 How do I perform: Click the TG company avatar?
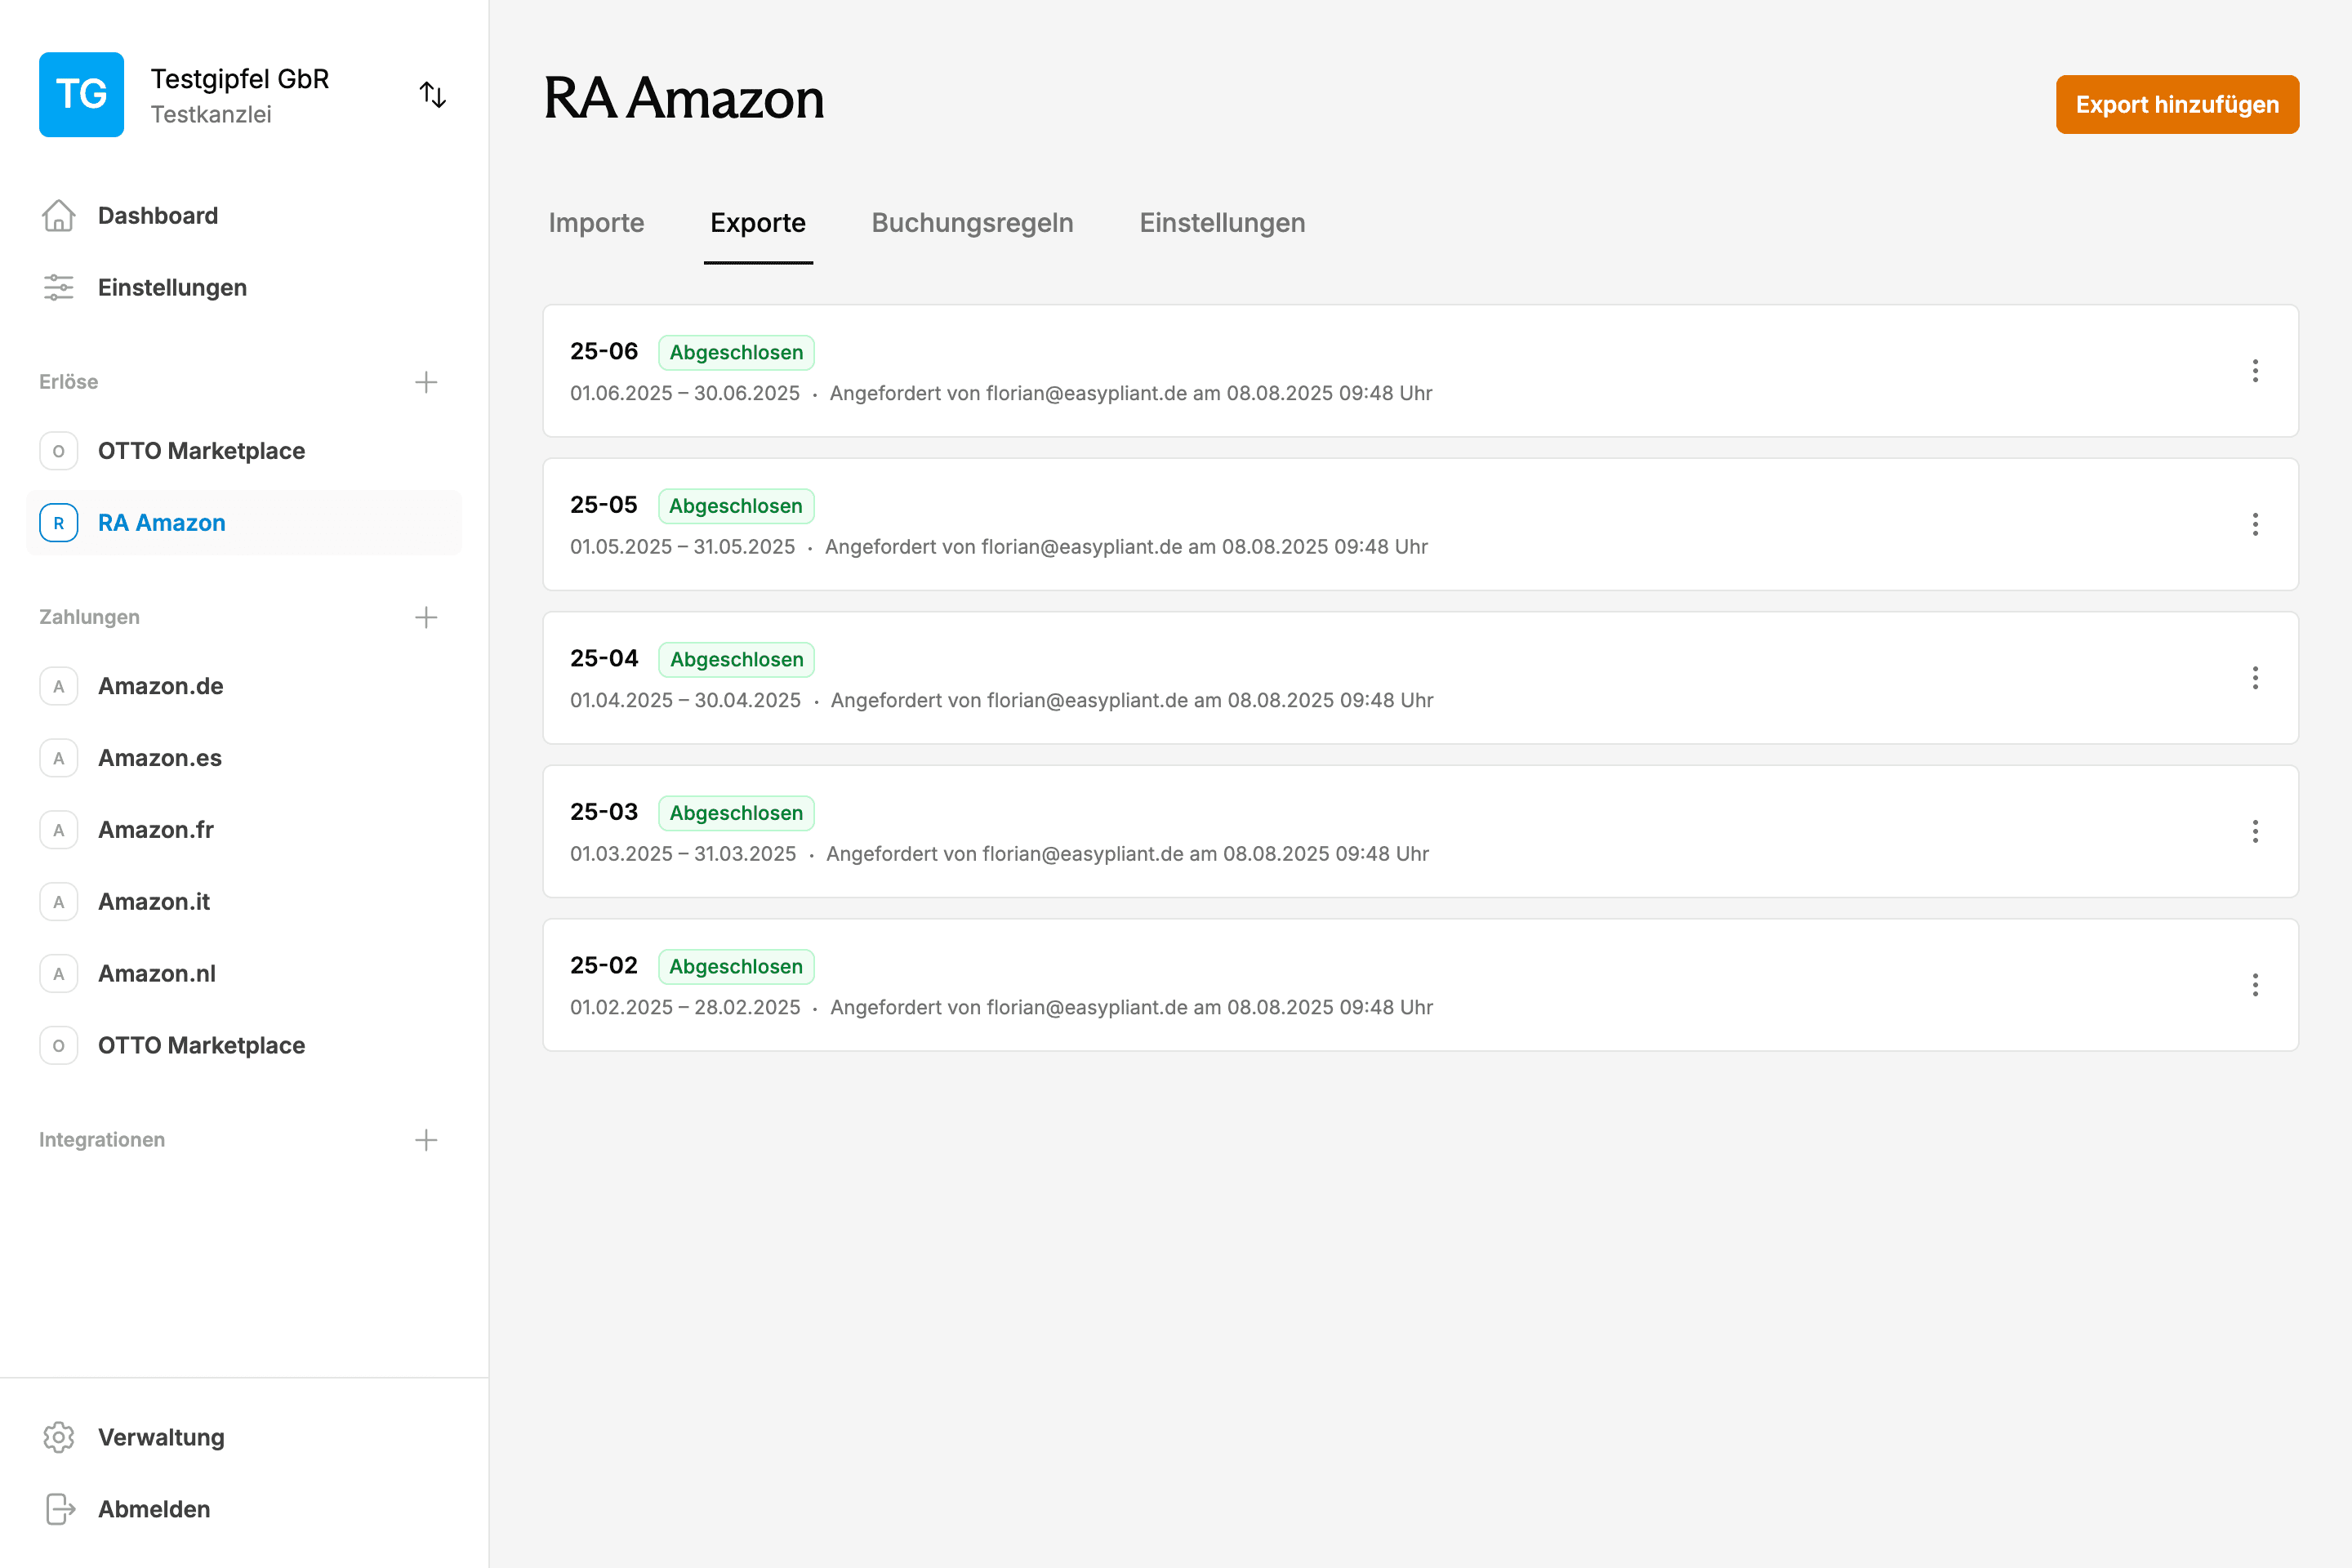click(81, 94)
